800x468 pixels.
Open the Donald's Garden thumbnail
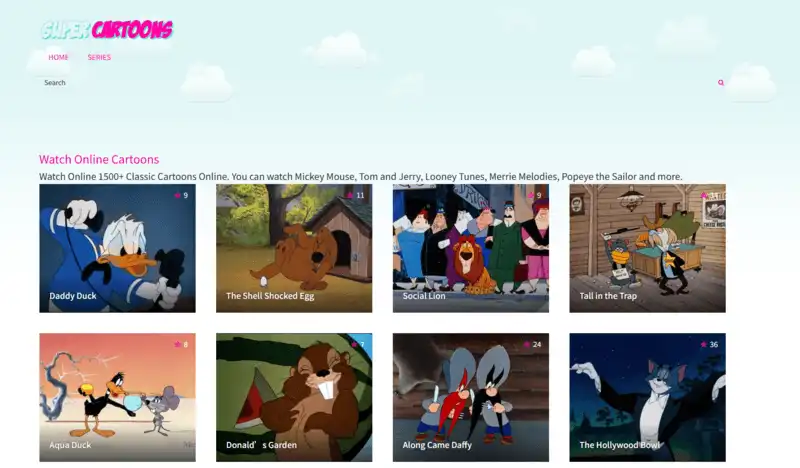tap(294, 398)
